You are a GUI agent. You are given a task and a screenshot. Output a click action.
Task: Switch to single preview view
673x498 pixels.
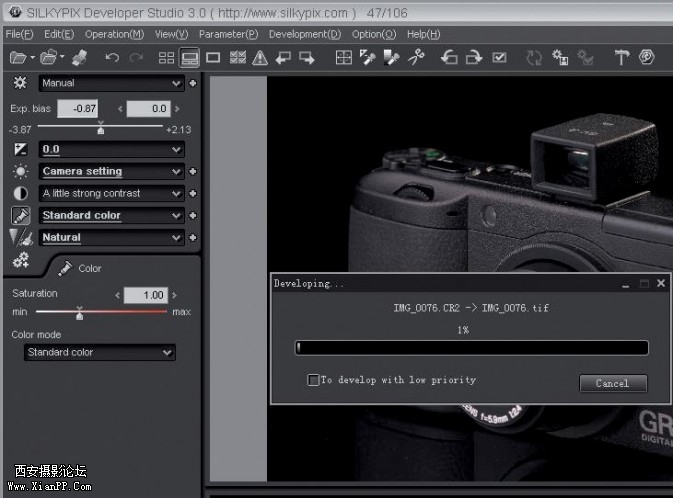tap(213, 58)
